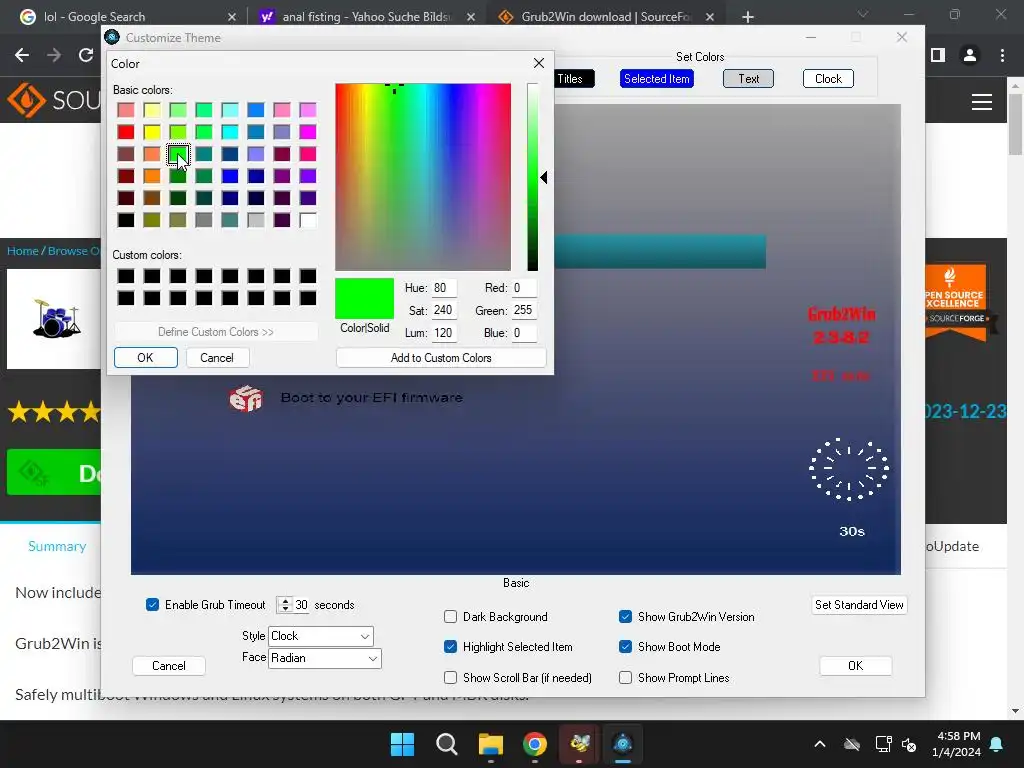Toggle the Chrome side panel icon
The image size is (1024, 768).
click(938, 56)
